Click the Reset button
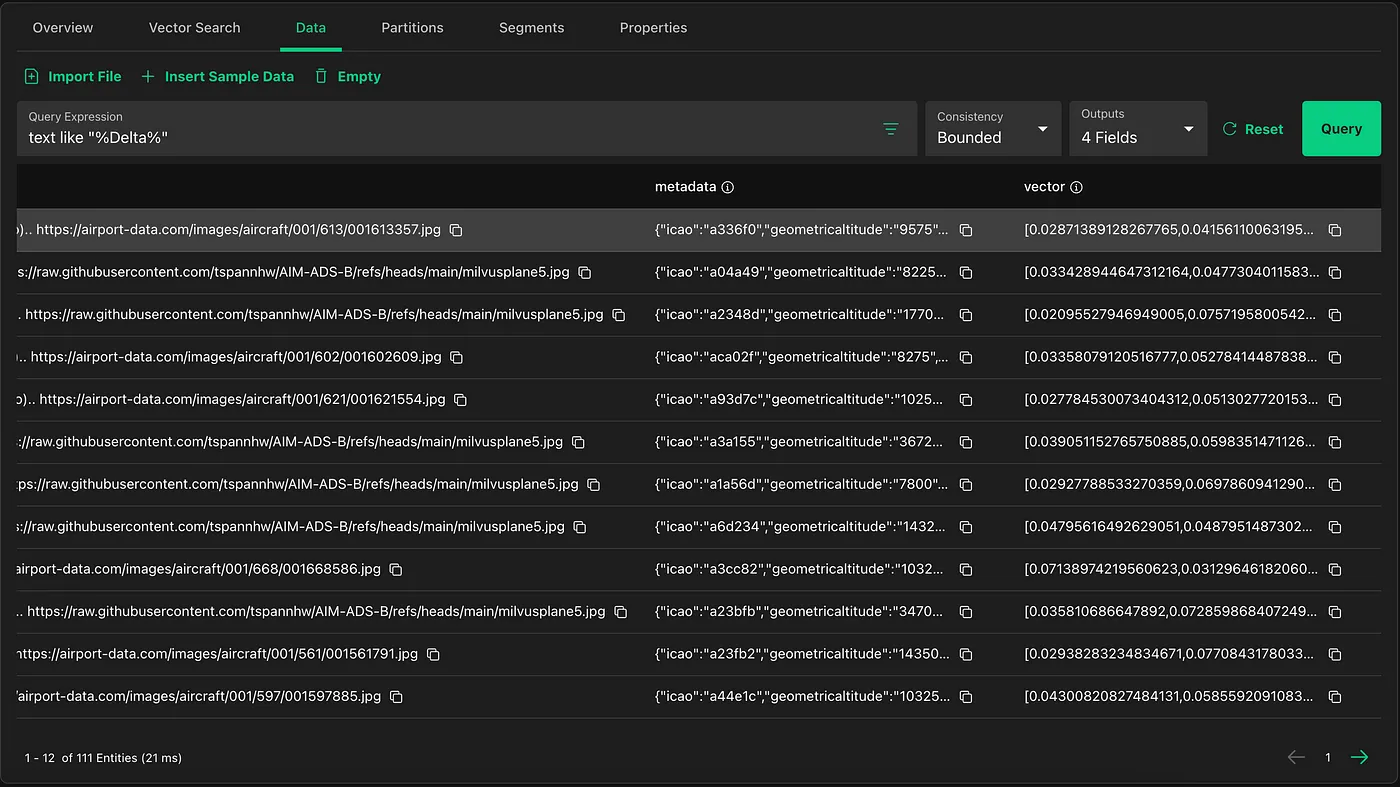 click(1253, 129)
